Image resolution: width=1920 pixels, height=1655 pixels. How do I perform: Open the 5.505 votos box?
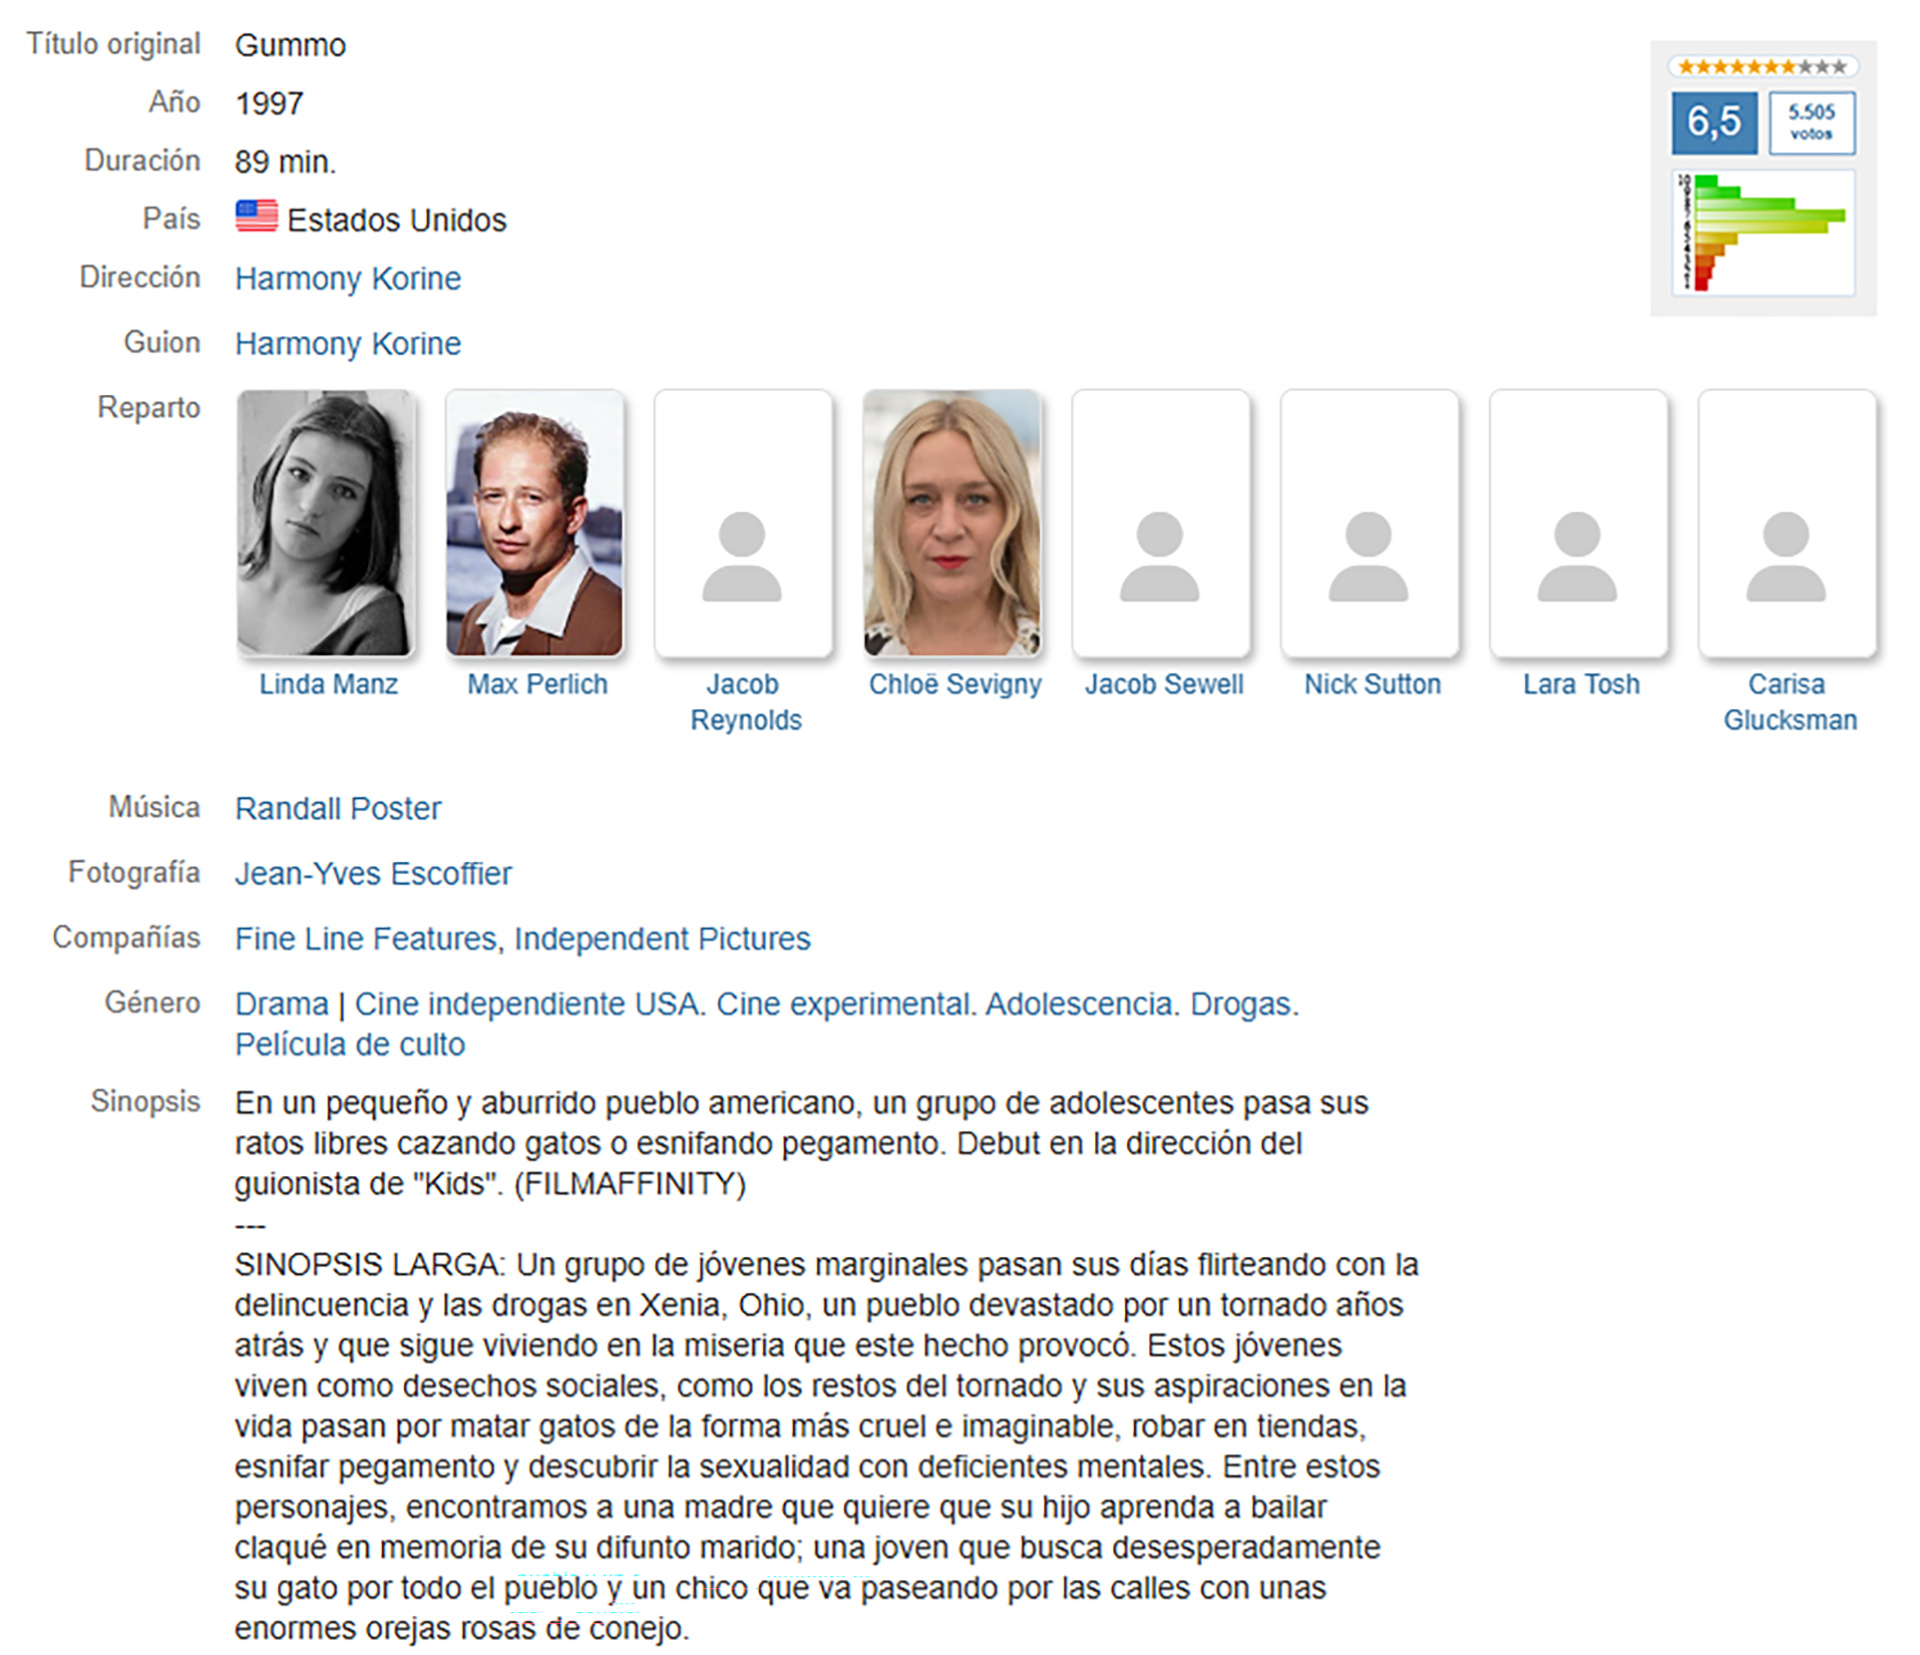[1811, 122]
